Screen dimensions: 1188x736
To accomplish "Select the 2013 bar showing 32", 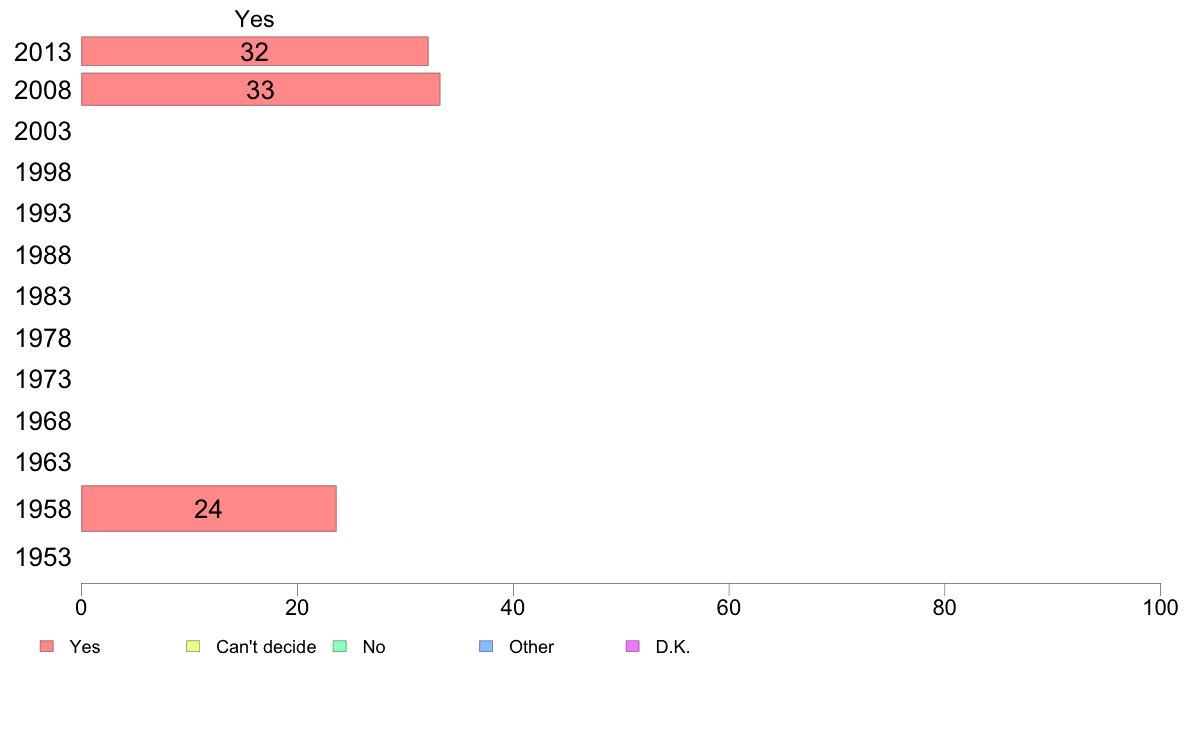I will [255, 51].
